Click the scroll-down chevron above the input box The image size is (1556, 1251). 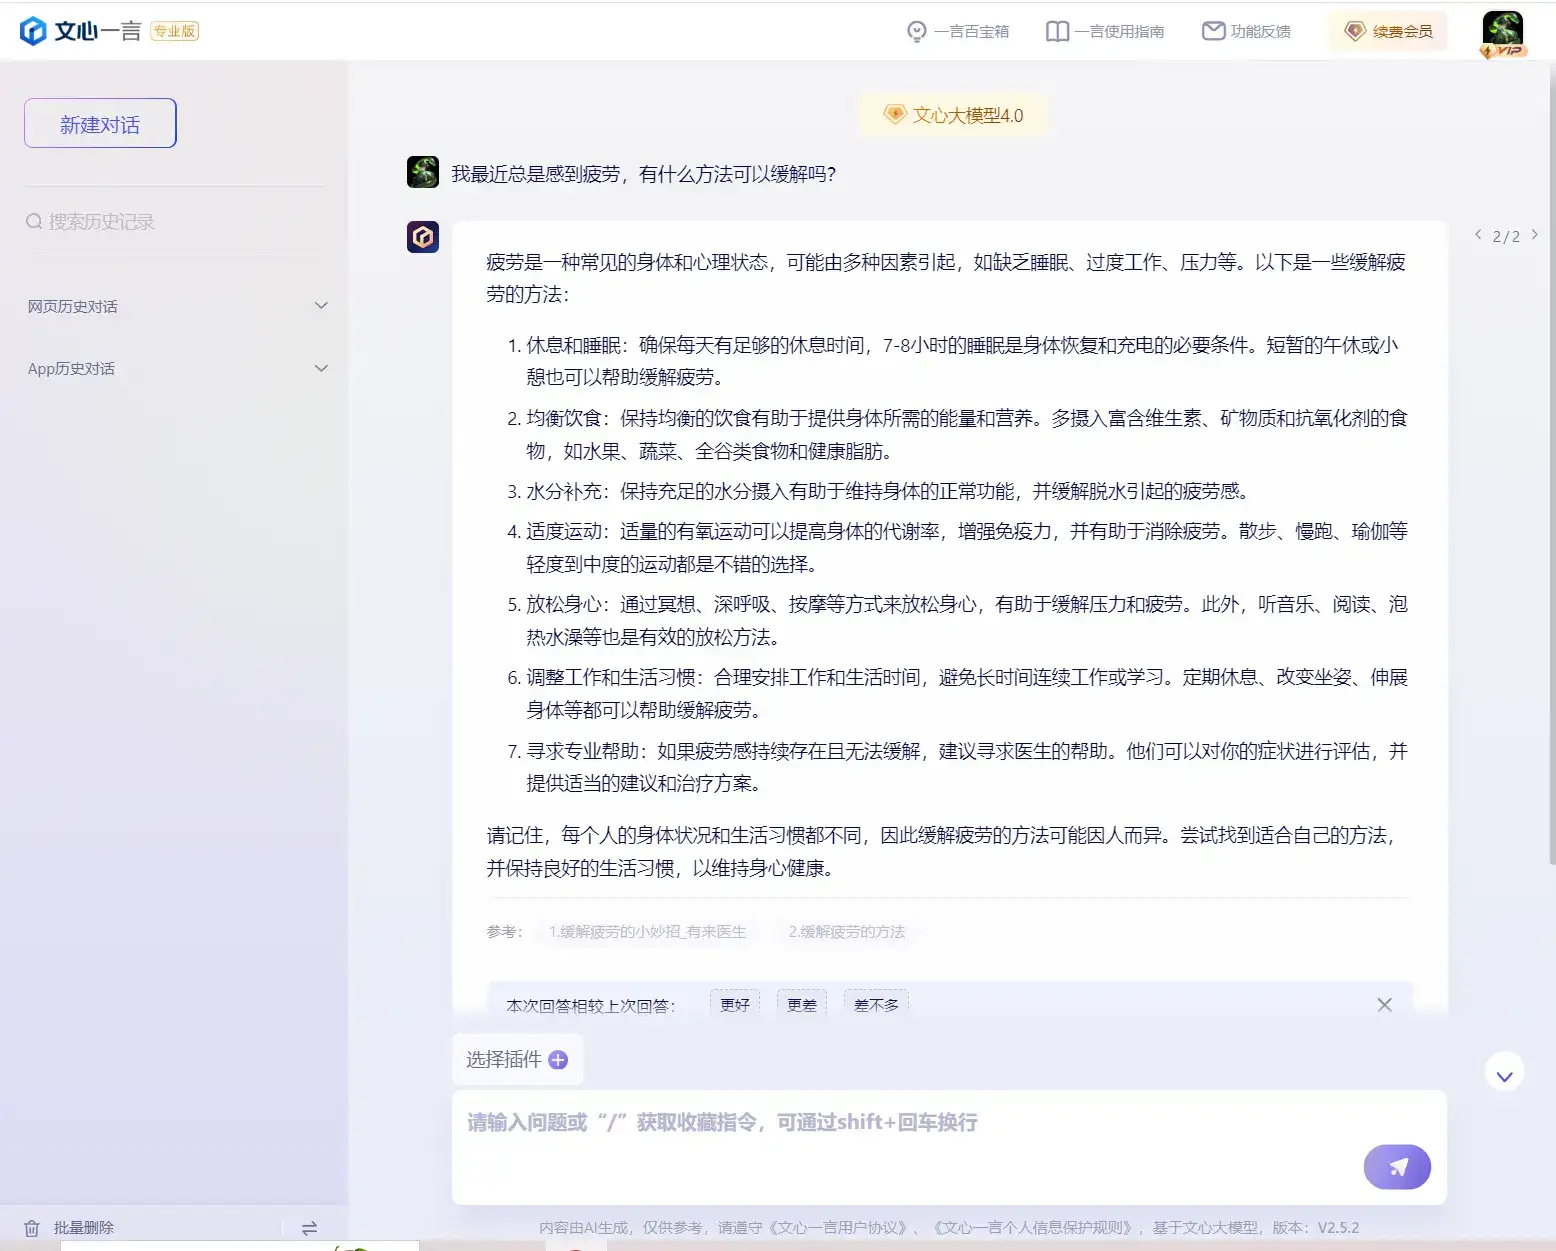pyautogui.click(x=1504, y=1073)
